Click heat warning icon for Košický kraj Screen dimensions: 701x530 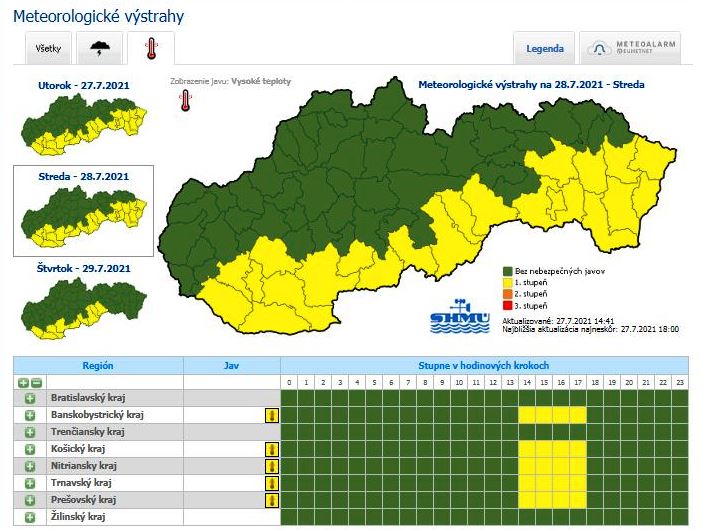(270, 449)
